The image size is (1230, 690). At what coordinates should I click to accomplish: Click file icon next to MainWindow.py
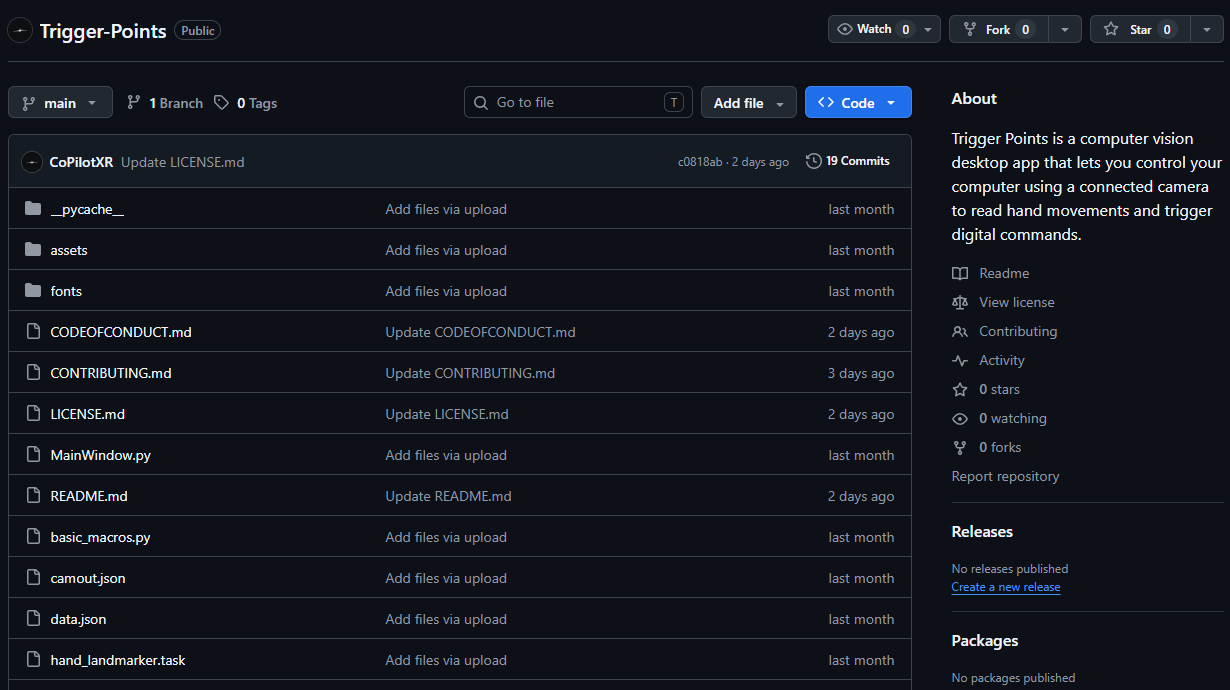33,455
